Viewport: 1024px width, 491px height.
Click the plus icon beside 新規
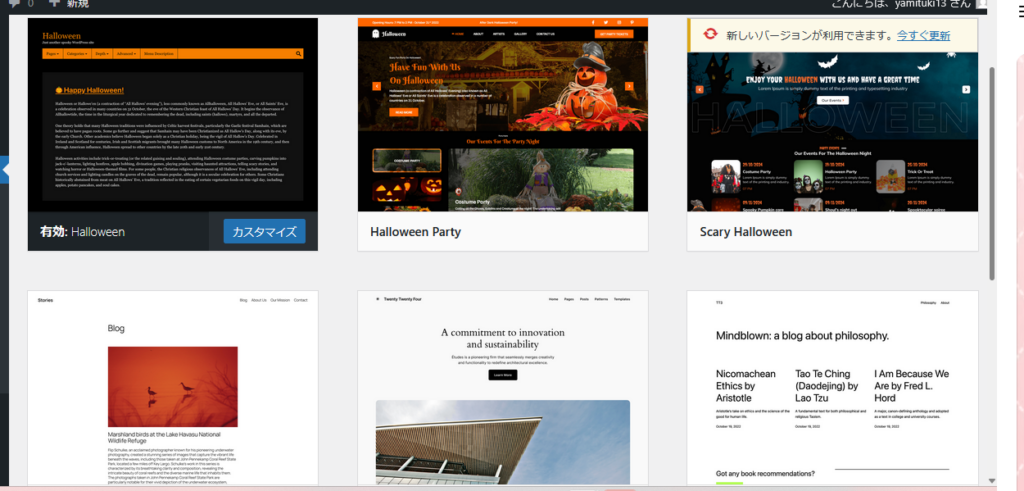(x=54, y=4)
